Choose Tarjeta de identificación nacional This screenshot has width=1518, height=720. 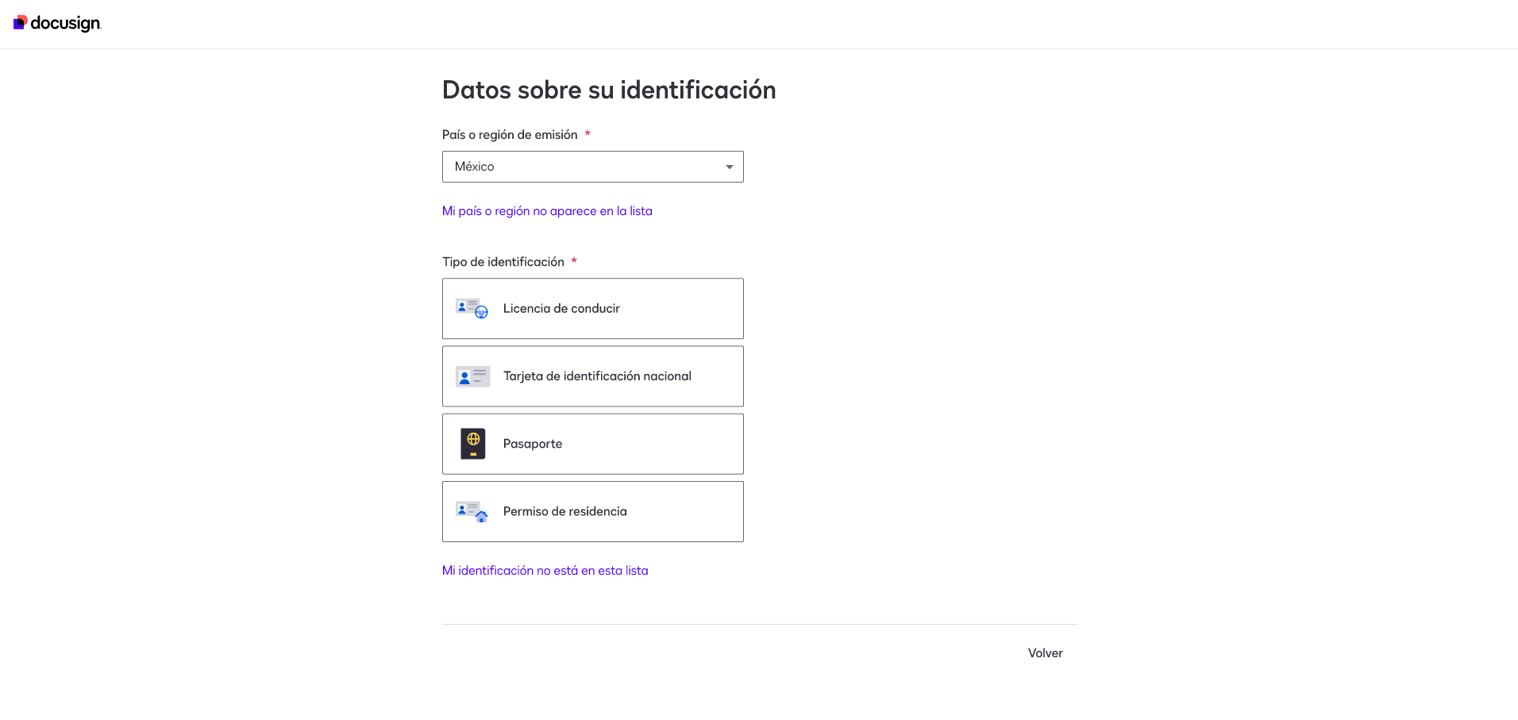click(593, 376)
